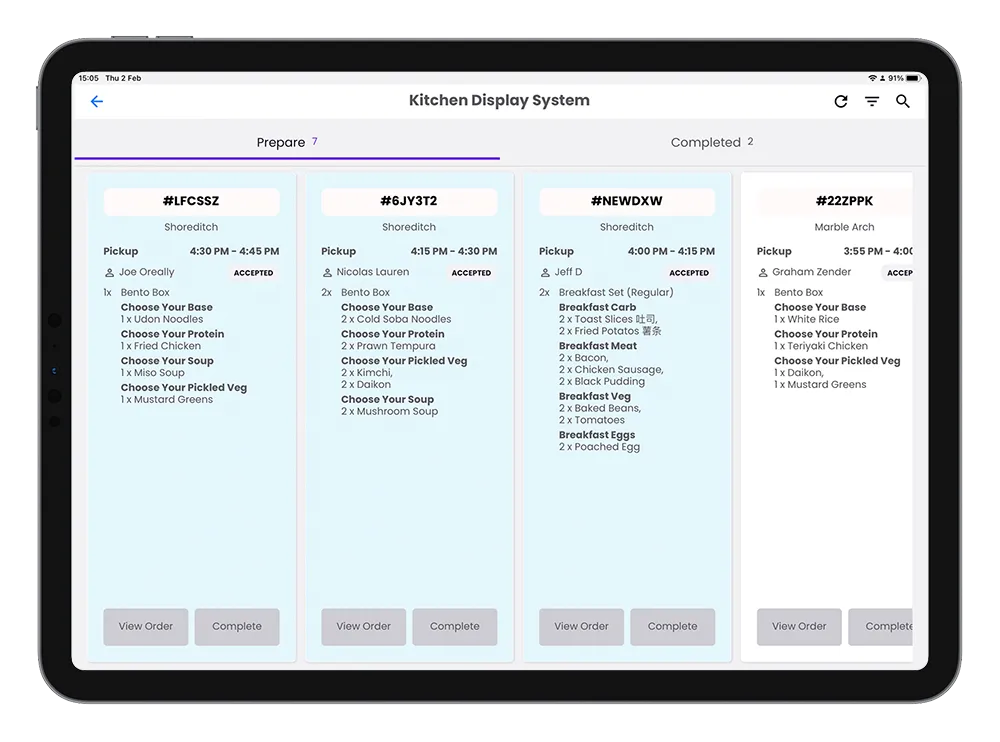Viewport: 1000px width, 742px height.
Task: View Order for #LFCSSZ
Action: pos(146,627)
